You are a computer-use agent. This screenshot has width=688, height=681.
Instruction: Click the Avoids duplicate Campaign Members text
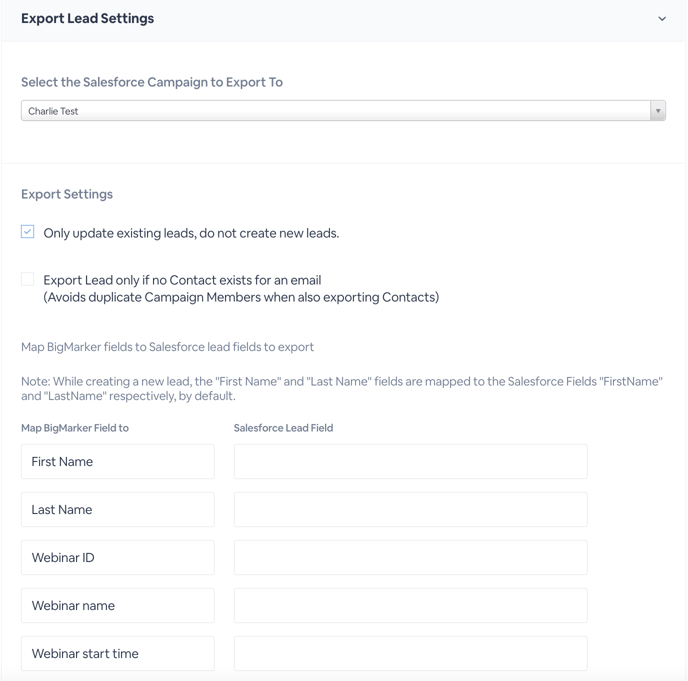(x=241, y=297)
